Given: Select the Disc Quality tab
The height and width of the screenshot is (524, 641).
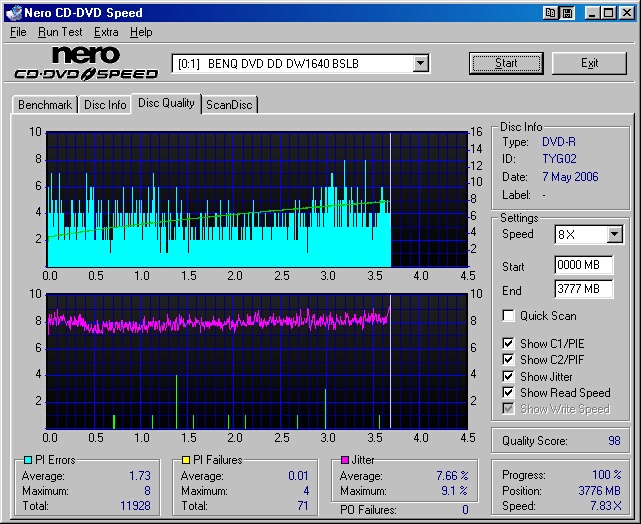Looking at the screenshot, I should 166,103.
